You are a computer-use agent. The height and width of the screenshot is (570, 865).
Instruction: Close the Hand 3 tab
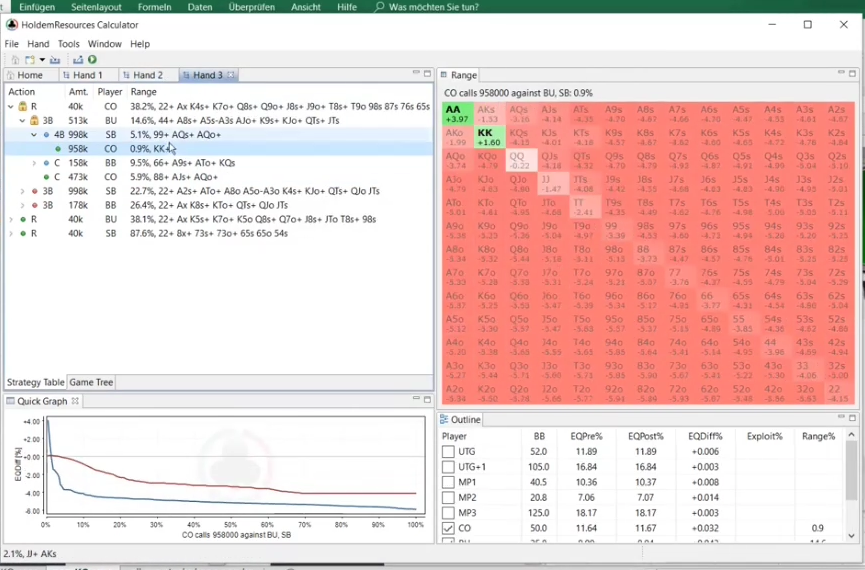point(231,75)
